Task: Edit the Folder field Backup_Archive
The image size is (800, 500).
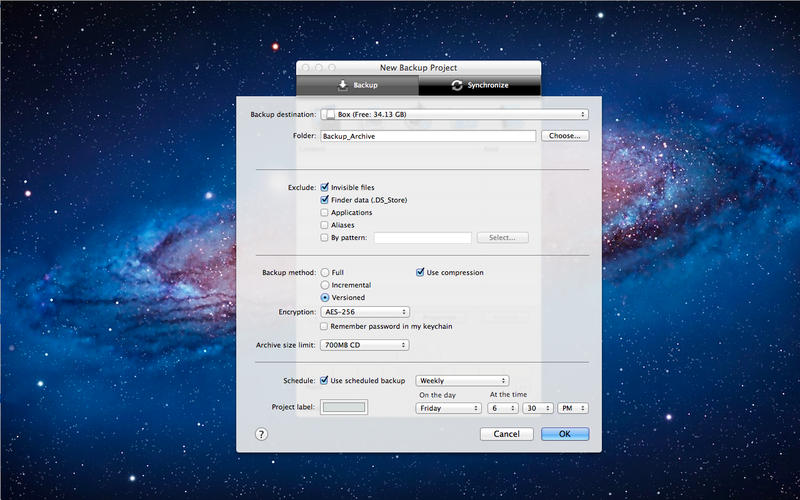Action: pos(428,136)
